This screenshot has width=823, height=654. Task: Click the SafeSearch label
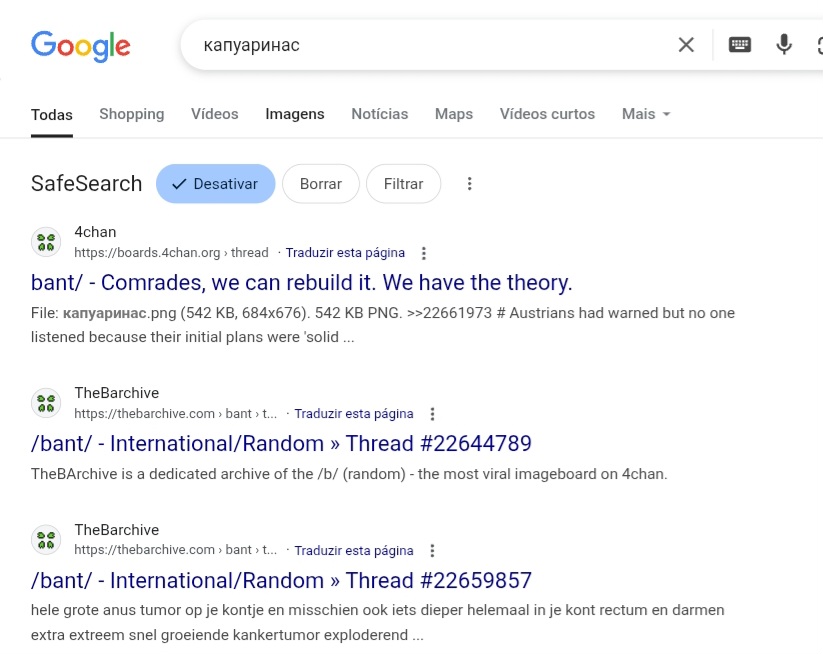(87, 184)
